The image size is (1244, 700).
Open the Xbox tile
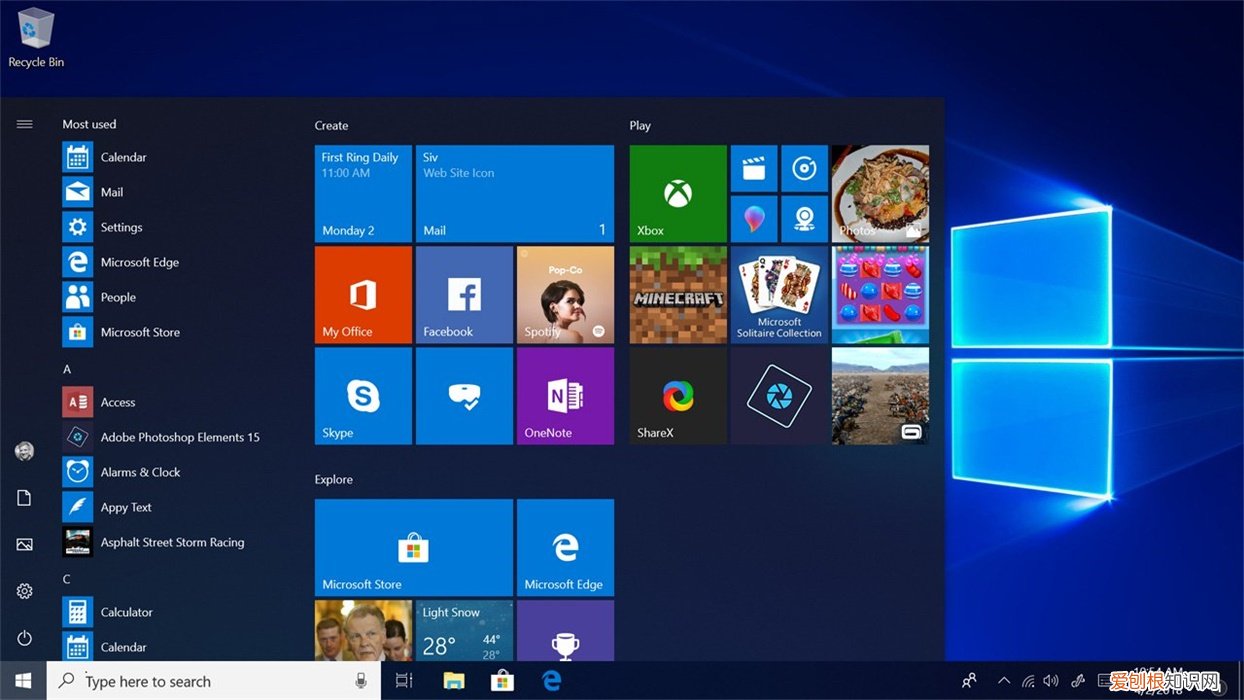pos(678,193)
